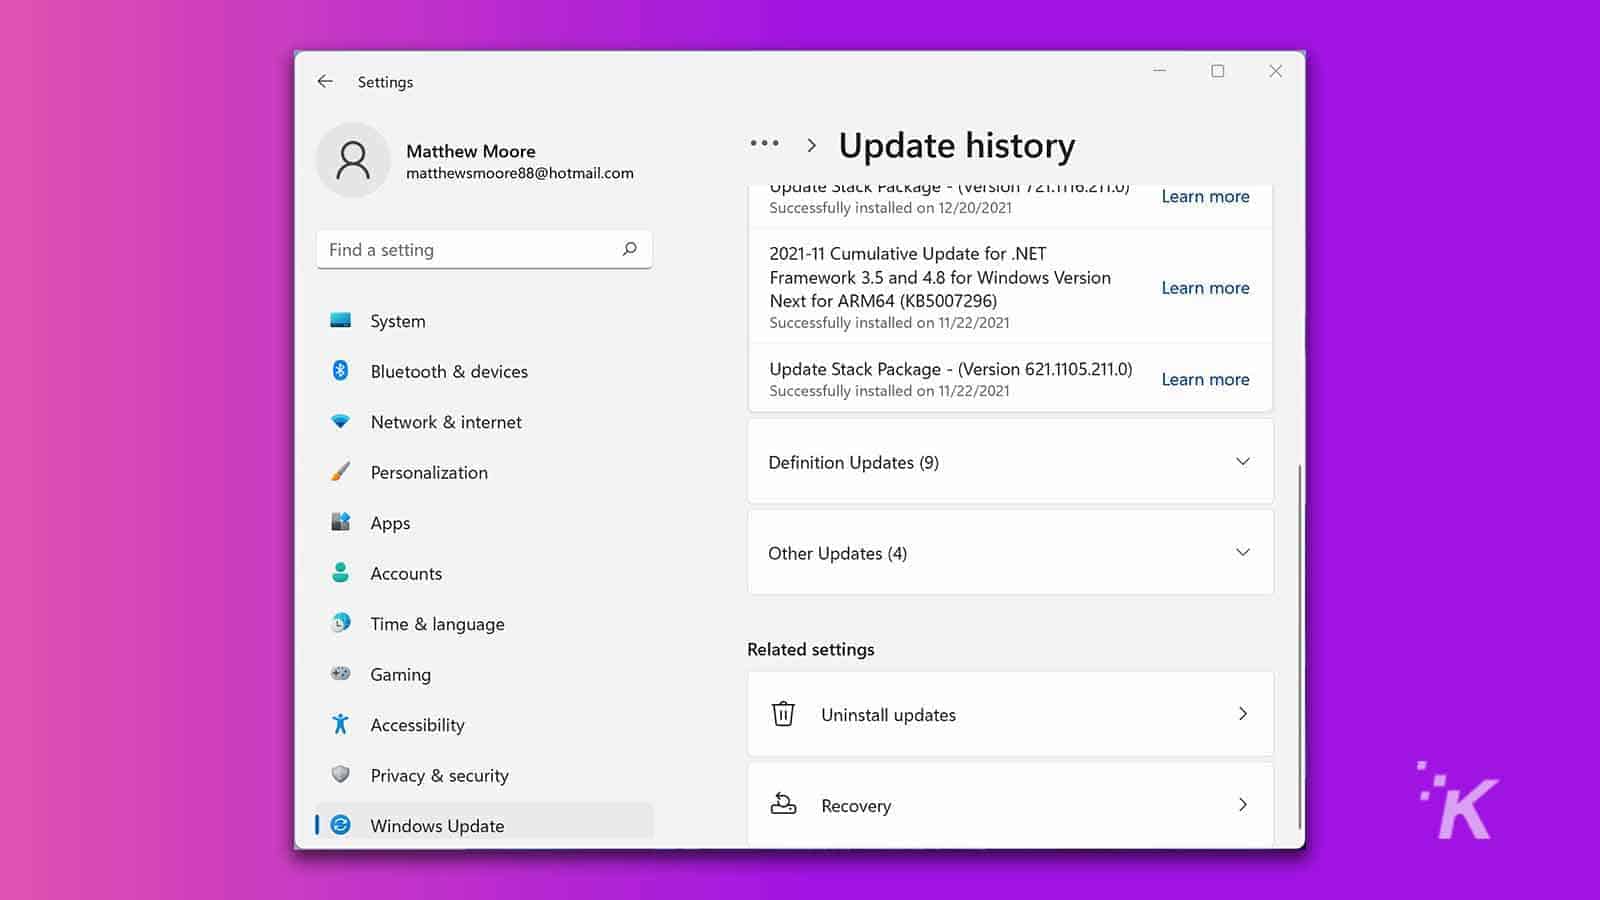Select the Bluetooth icon in sidebar
Viewport: 1600px width, 900px height.
click(x=340, y=371)
